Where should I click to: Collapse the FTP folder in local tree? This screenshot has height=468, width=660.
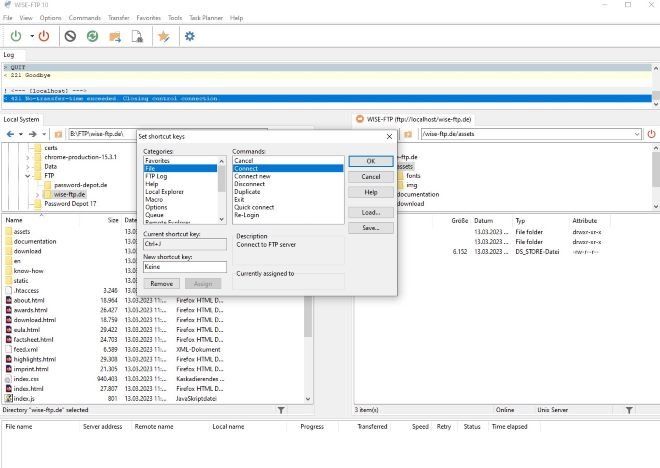point(28,176)
